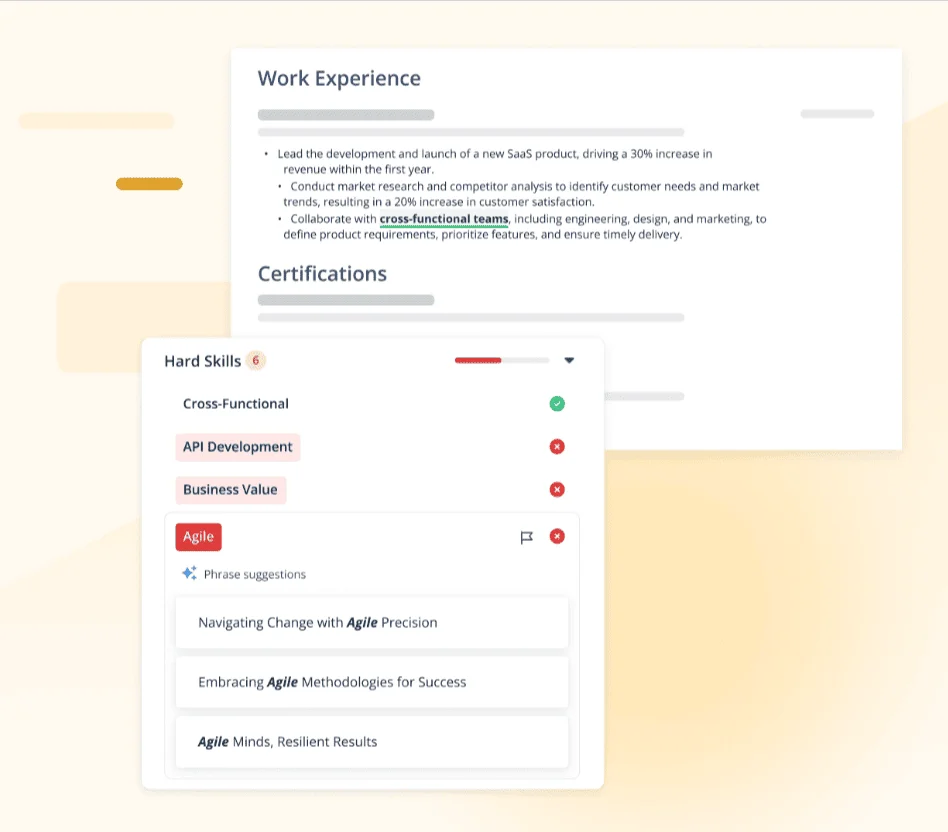Viewport: 948px width, 832px height.
Task: Select the Cross-Functional skill item
Action: coord(236,403)
